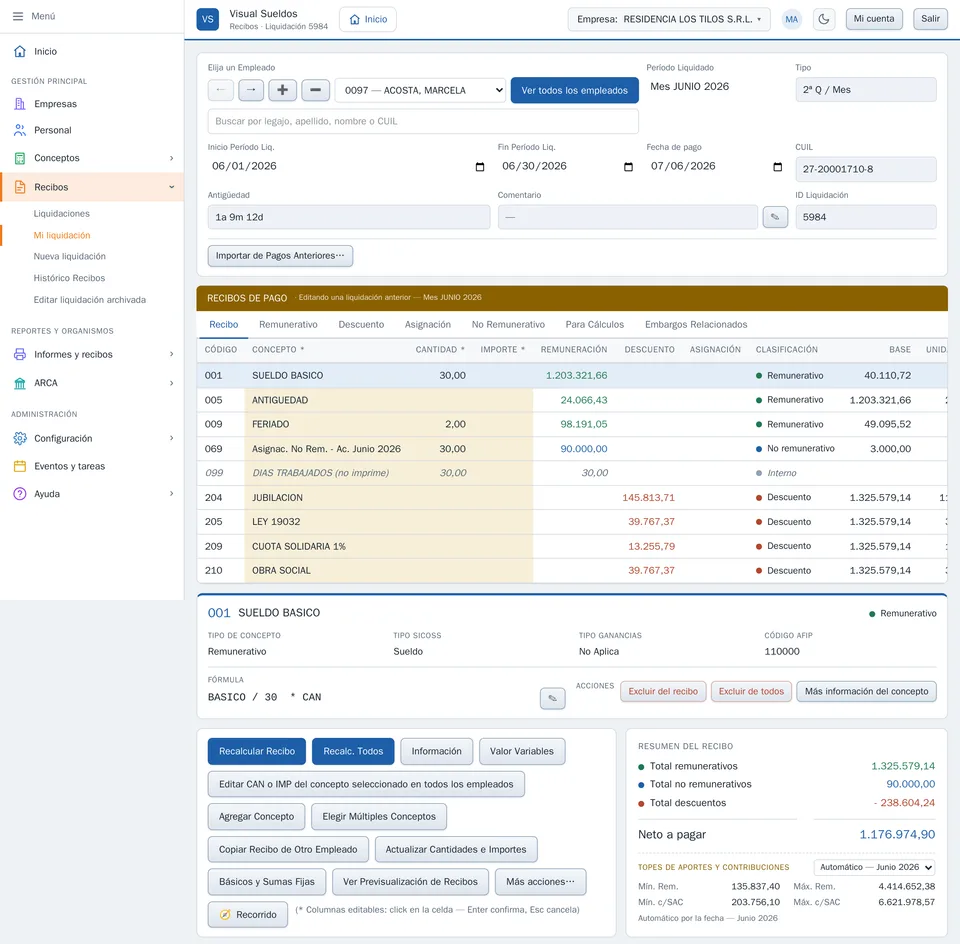
Task: Open calendar picker for Fin Período Liq.
Action: point(628,167)
